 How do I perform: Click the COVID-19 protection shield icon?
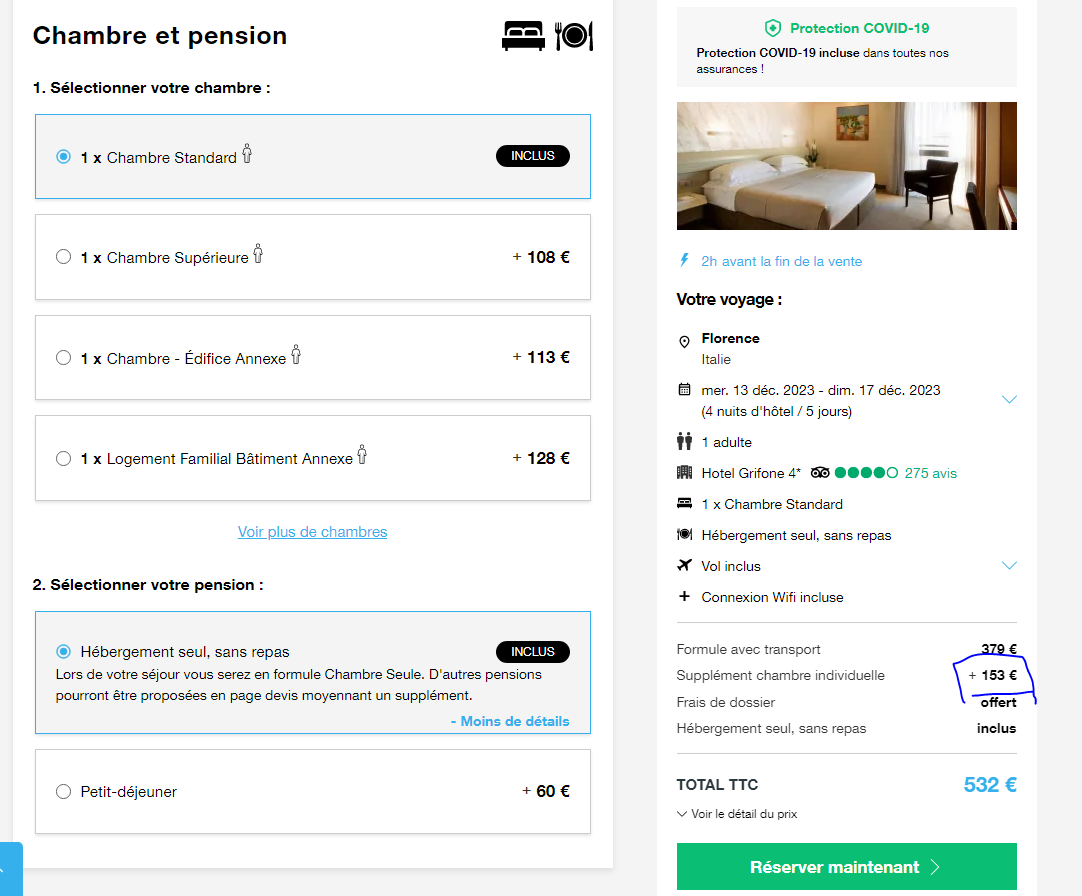pos(773,28)
